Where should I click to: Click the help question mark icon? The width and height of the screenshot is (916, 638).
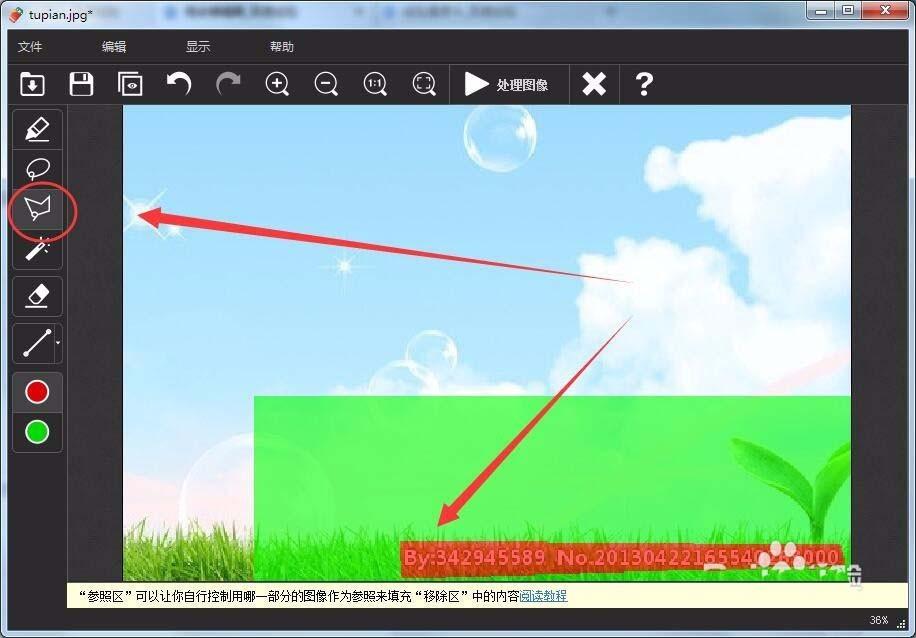click(x=644, y=84)
